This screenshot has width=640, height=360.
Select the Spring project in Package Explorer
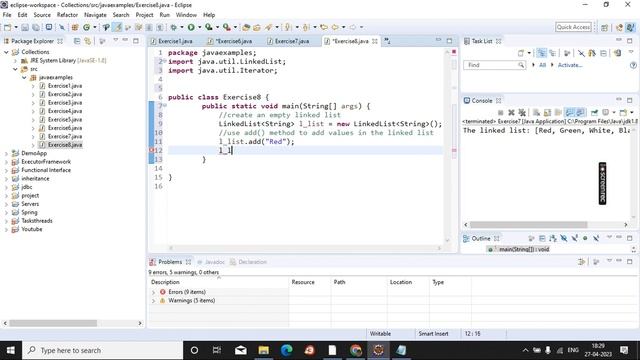29,212
